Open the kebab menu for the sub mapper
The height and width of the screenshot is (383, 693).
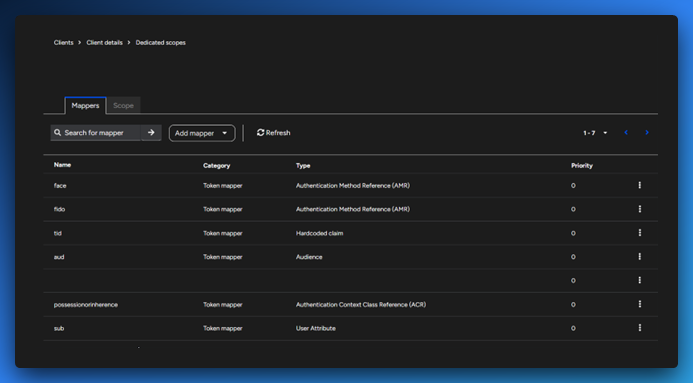click(x=640, y=328)
